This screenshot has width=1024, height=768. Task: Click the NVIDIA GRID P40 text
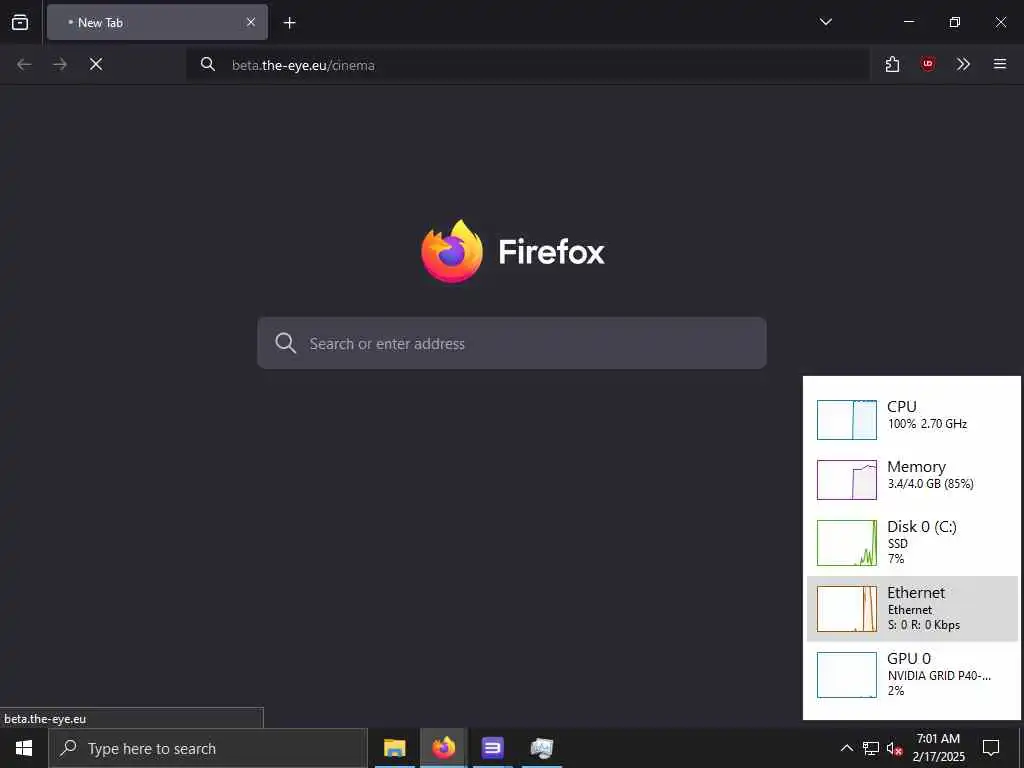(939, 676)
